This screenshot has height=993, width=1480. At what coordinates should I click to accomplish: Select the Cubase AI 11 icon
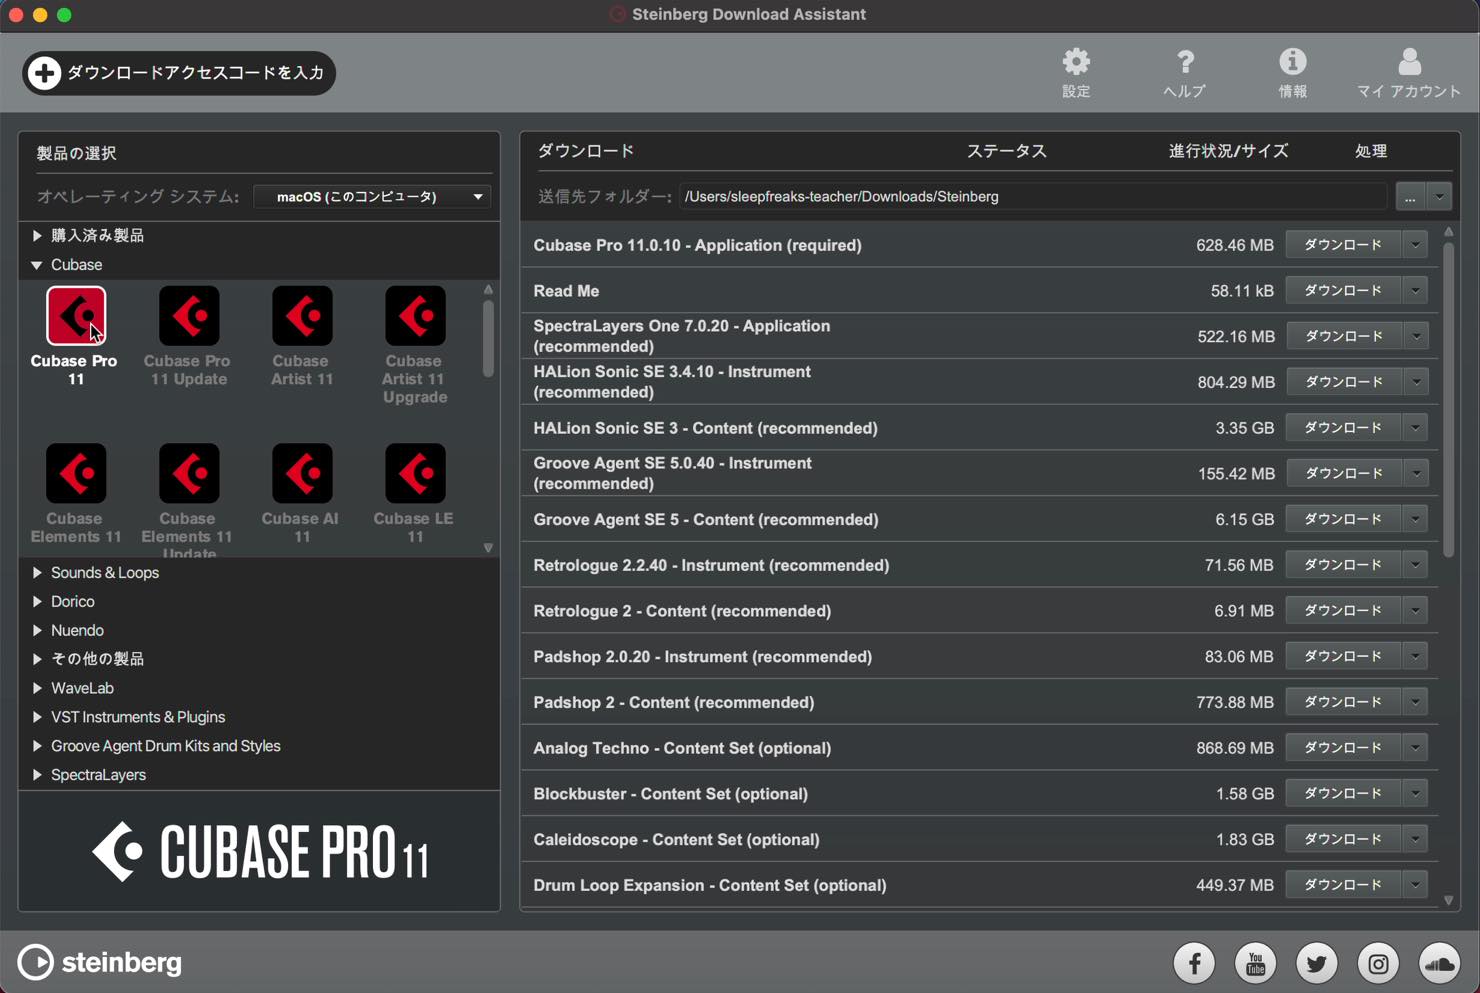click(x=302, y=474)
